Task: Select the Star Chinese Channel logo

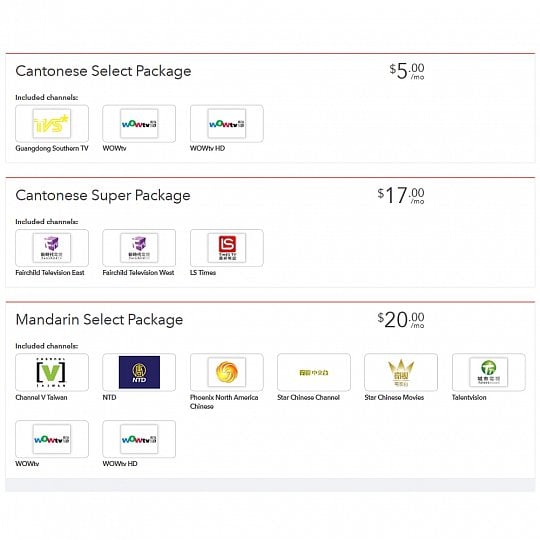Action: click(x=314, y=372)
